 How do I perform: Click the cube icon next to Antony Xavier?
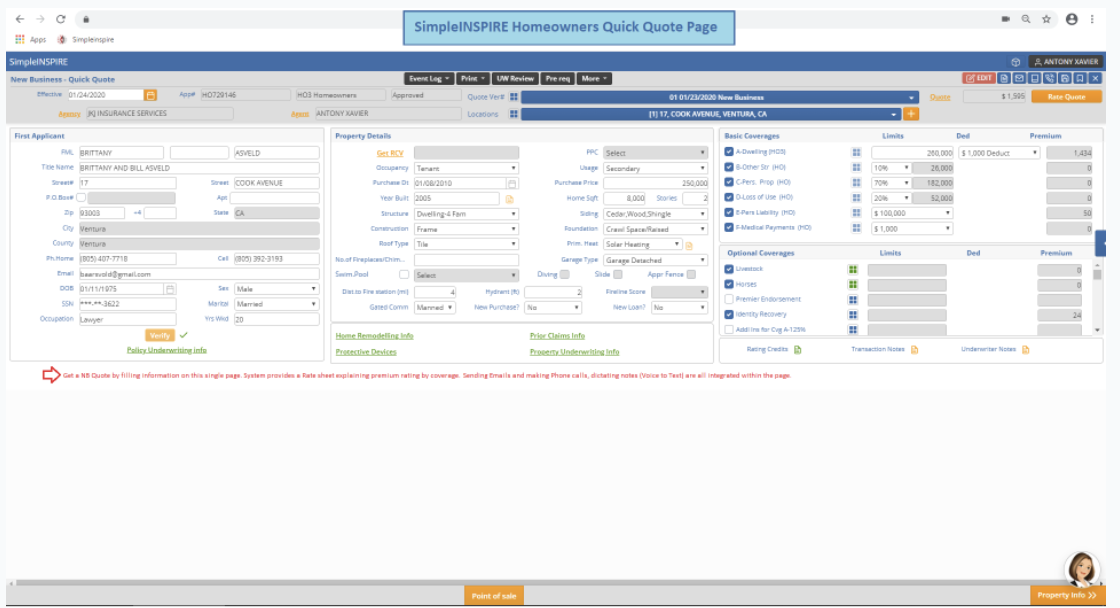[x=1016, y=62]
